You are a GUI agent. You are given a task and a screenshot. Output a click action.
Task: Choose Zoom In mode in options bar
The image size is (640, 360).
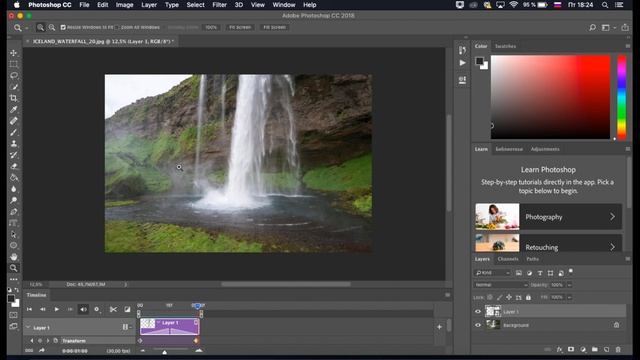point(40,27)
